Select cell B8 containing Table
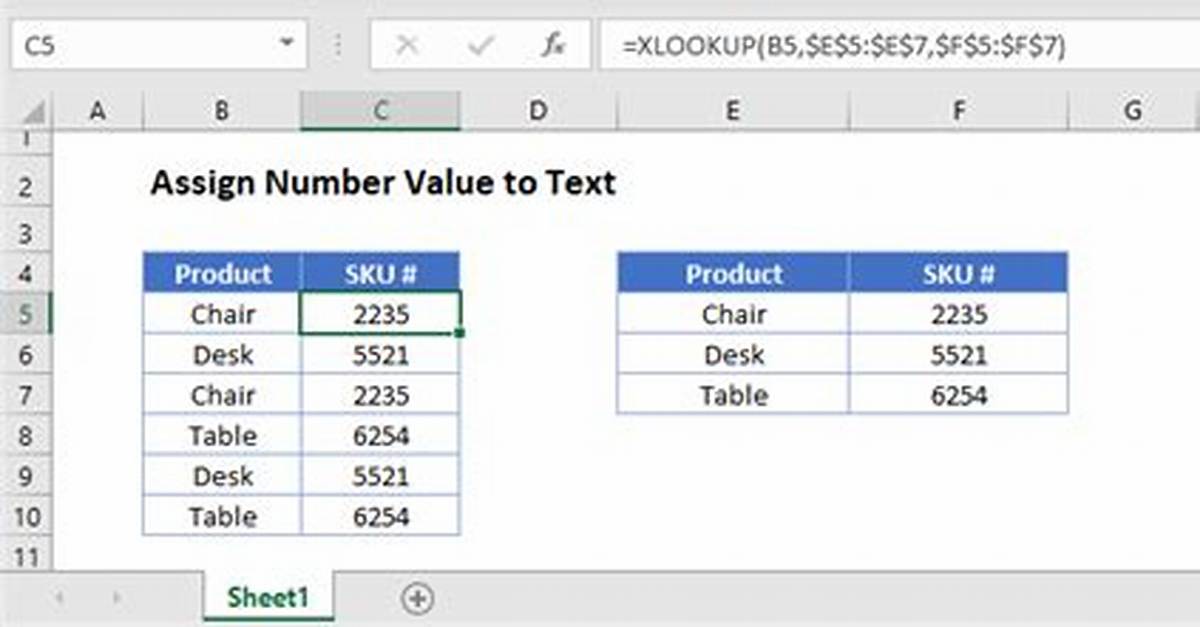Image resolution: width=1200 pixels, height=627 pixels. tap(222, 435)
